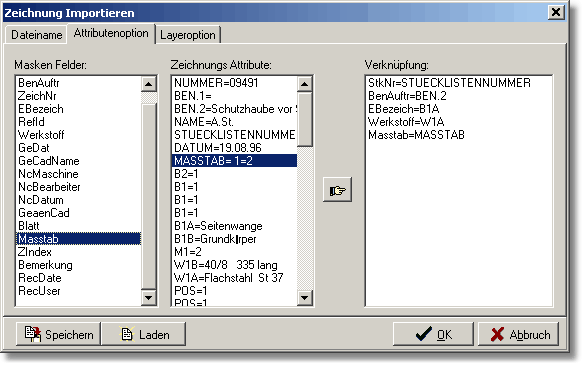582x365 pixels.
Task: Select highlighted MASSTAB= 1=2 attribute
Action: click(x=235, y=161)
